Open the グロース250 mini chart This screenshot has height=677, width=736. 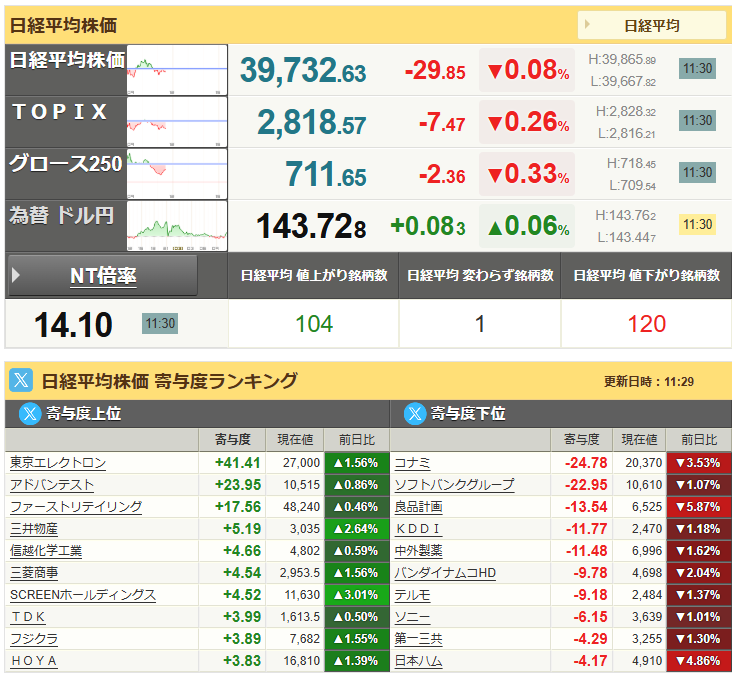pos(177,174)
